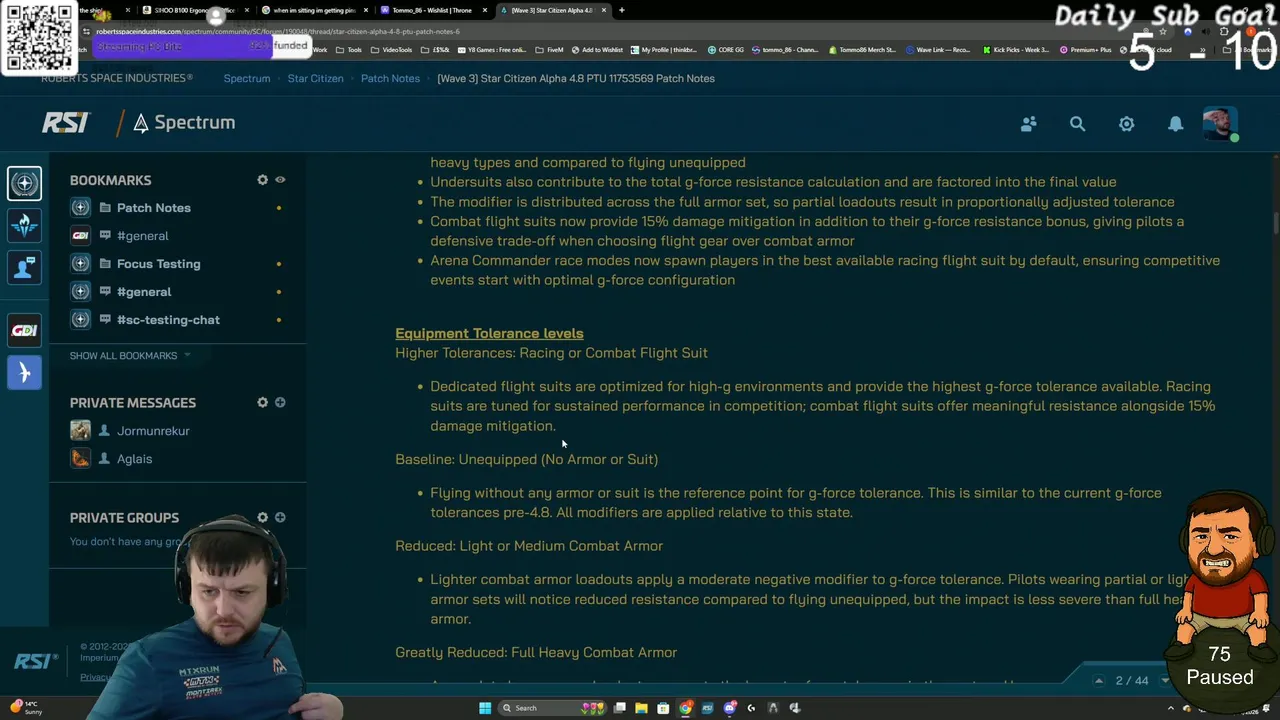Viewport: 1280px width, 720px height.
Task: Open Chrome from the taskbar
Action: pyautogui.click(x=685, y=708)
